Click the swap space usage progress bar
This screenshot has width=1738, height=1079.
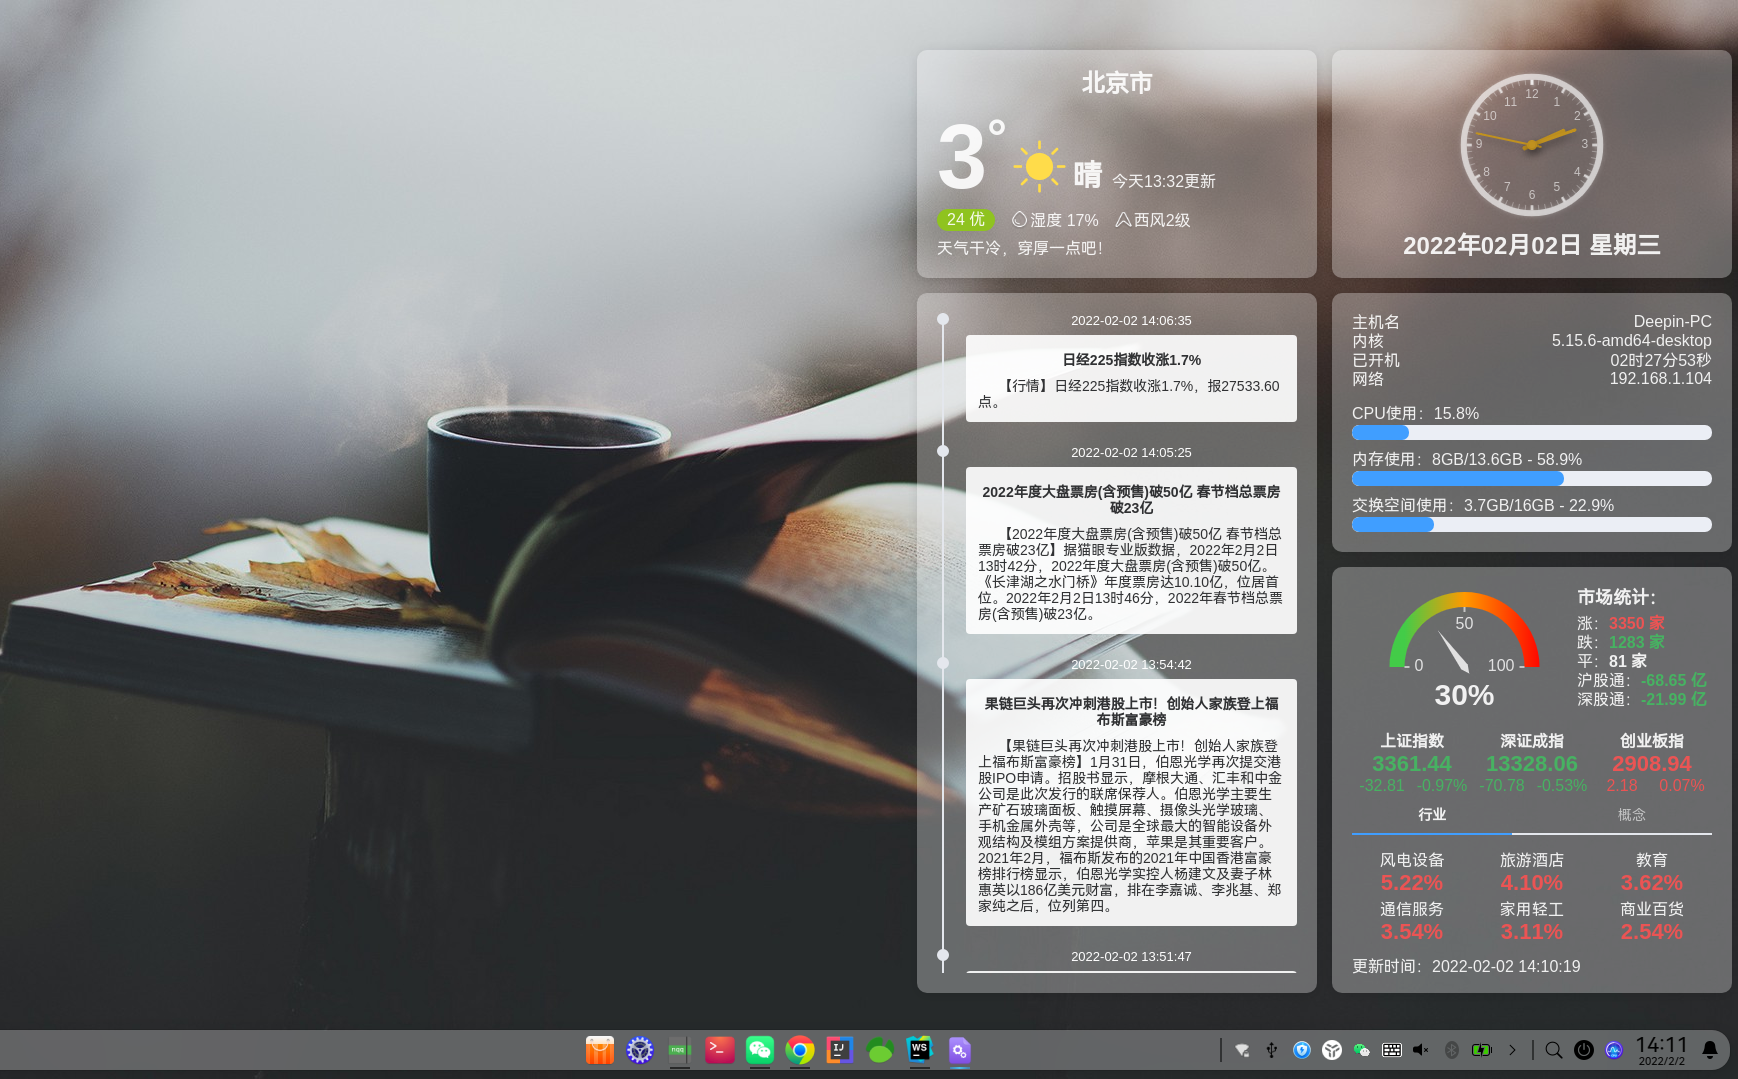click(1532, 525)
